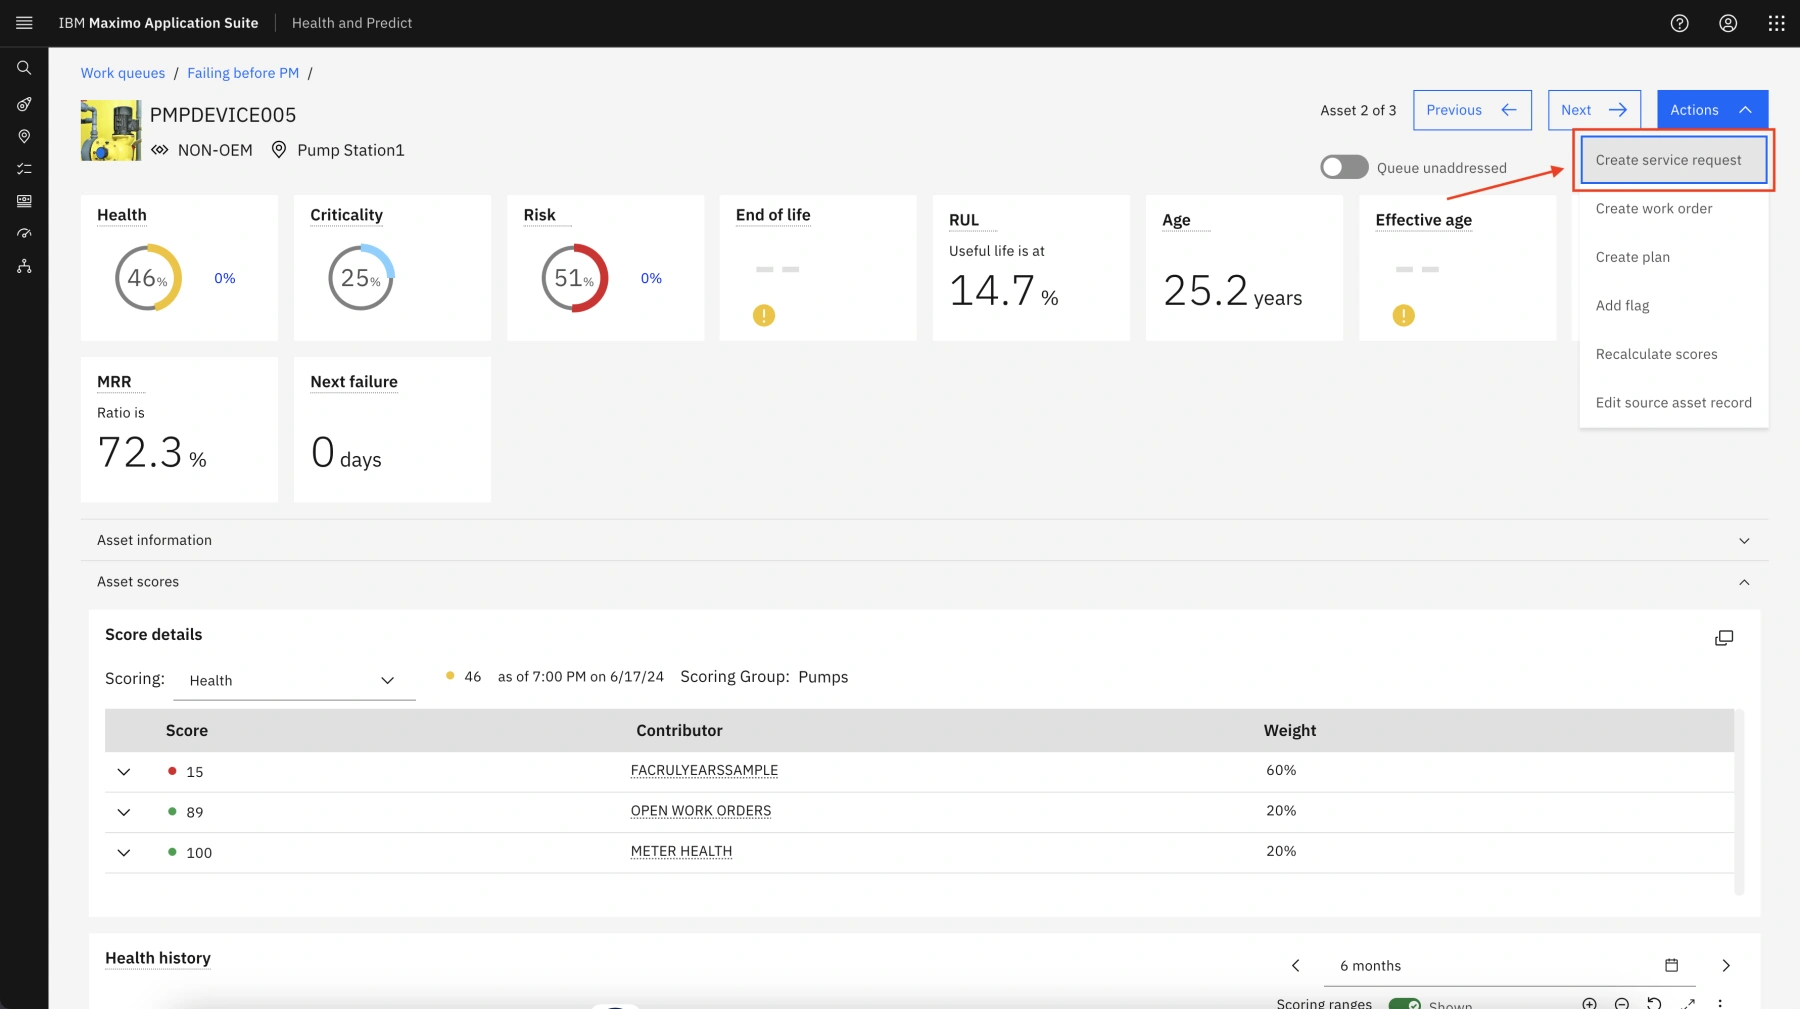Click the Effective age card title
This screenshot has height=1009, width=1800.
coord(1423,220)
